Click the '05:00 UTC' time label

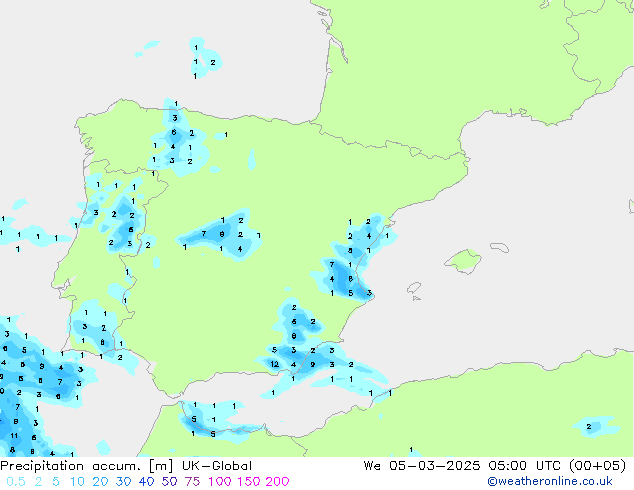(526, 466)
